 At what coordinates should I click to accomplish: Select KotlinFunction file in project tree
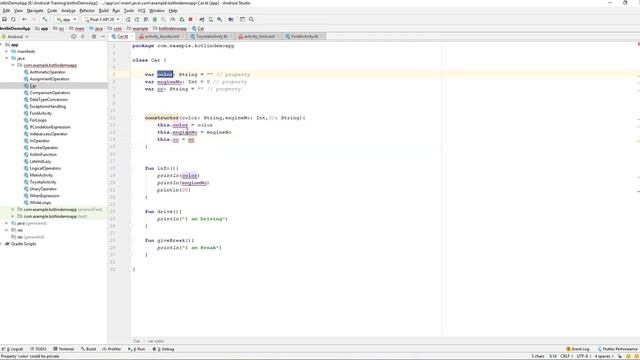click(43, 155)
